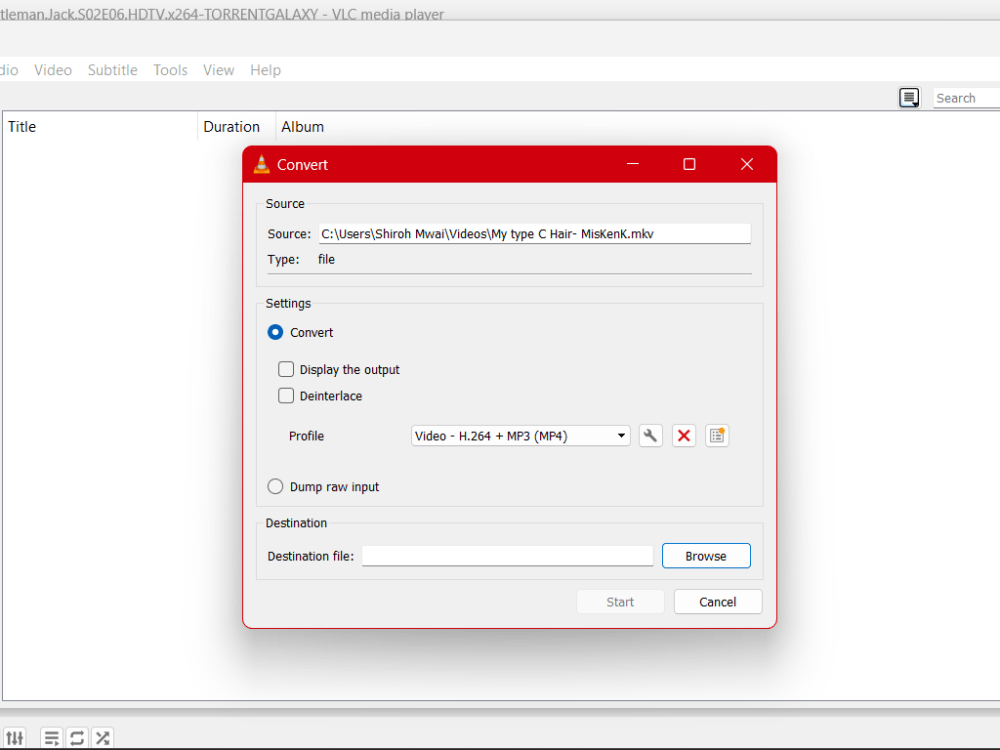Click the Destination file input field
1000x750 pixels.
pyautogui.click(x=507, y=556)
